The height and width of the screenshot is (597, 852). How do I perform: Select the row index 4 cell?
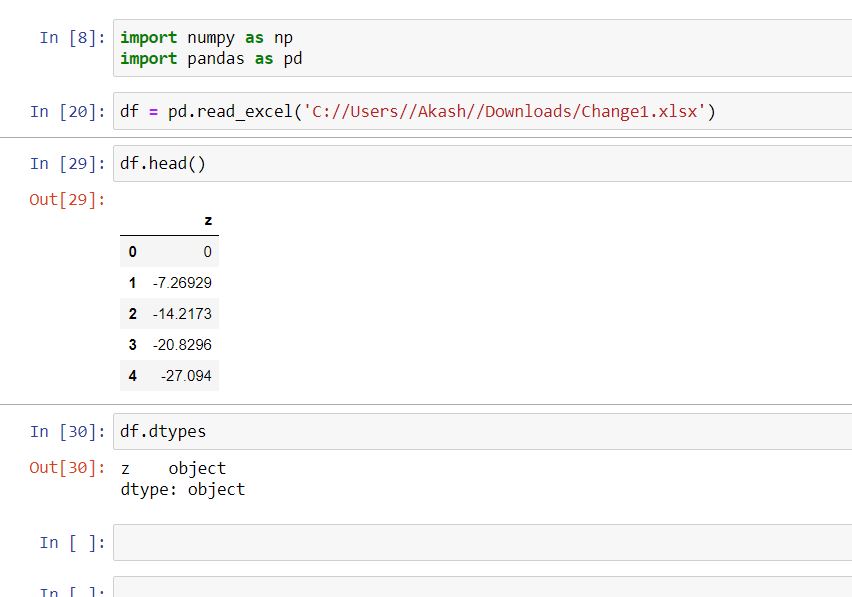click(x=133, y=375)
